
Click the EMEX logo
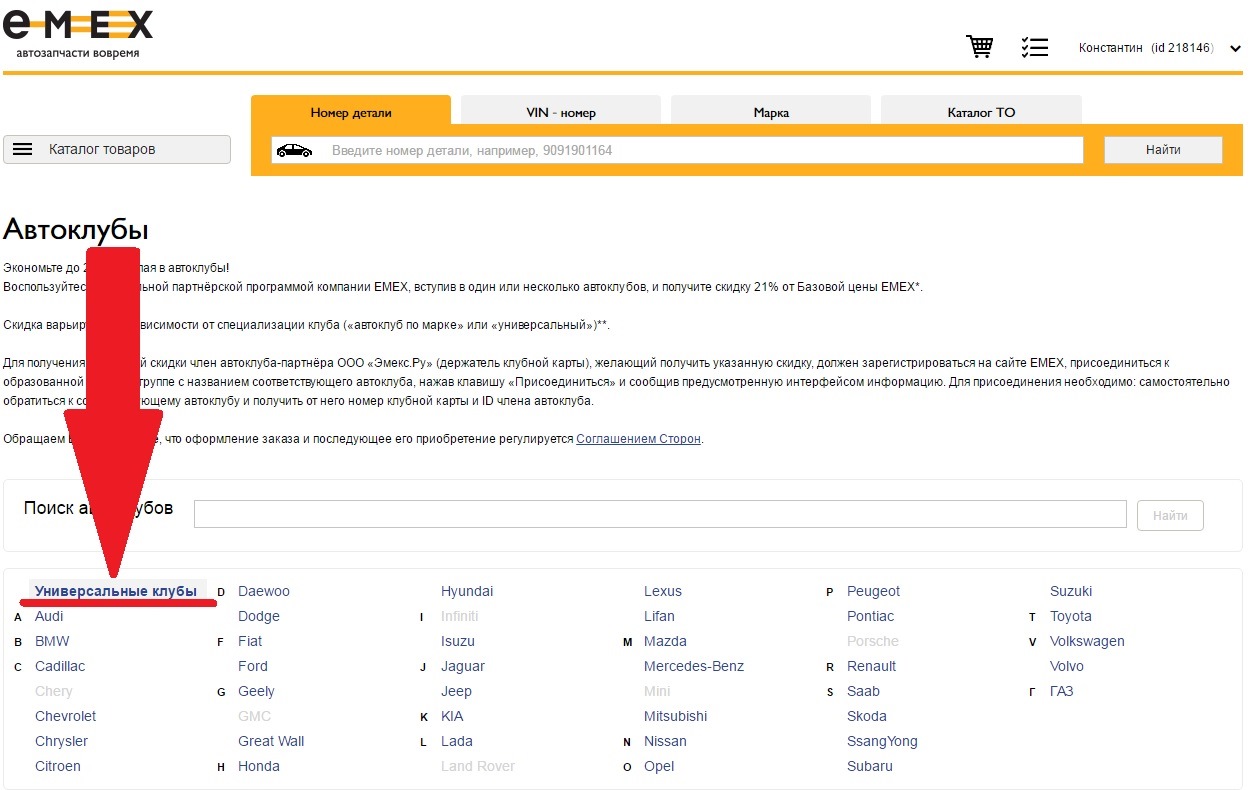(x=79, y=33)
